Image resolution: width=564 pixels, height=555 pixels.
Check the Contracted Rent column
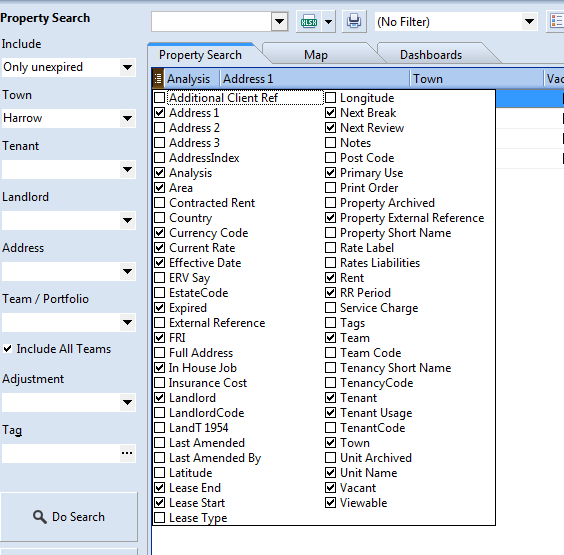pyautogui.click(x=160, y=203)
